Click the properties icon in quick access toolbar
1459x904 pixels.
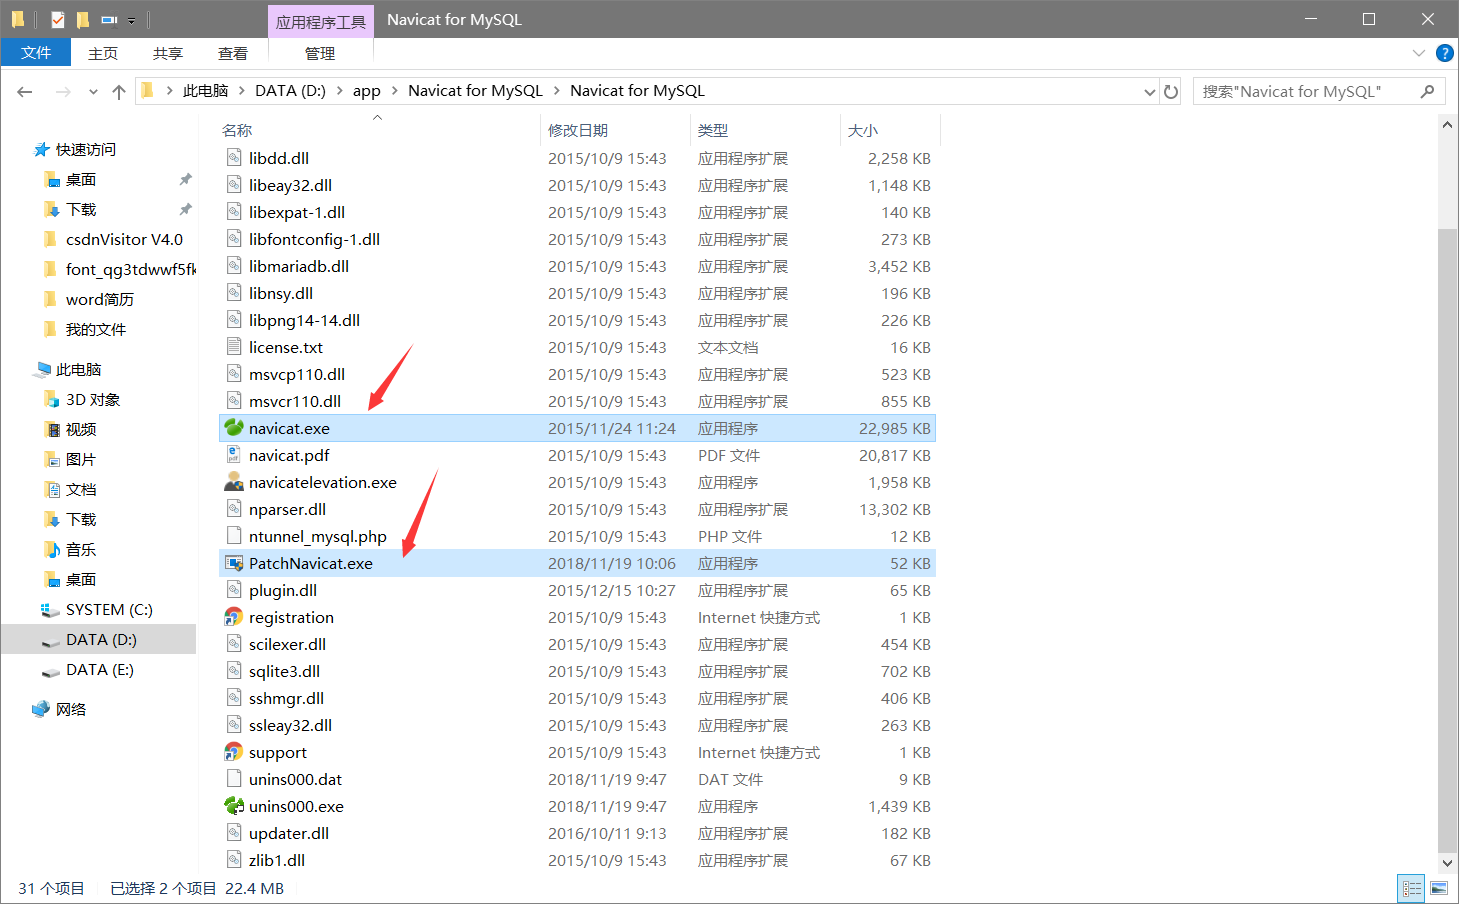pos(57,19)
